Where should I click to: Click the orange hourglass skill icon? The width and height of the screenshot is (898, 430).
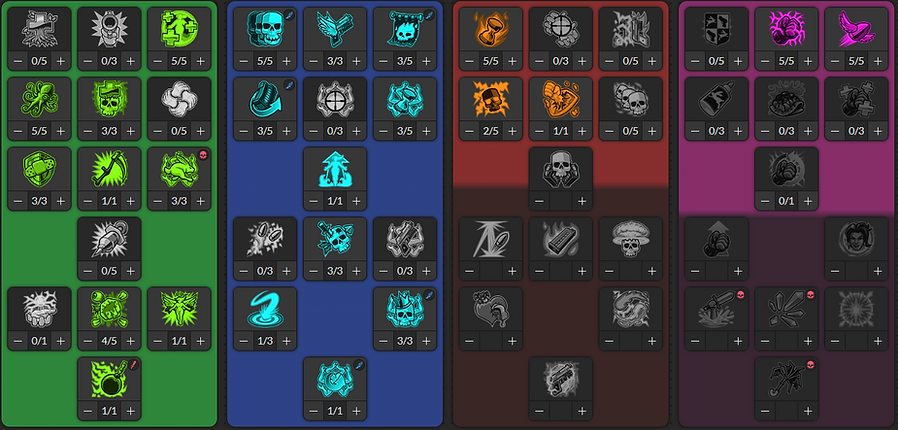[490, 30]
